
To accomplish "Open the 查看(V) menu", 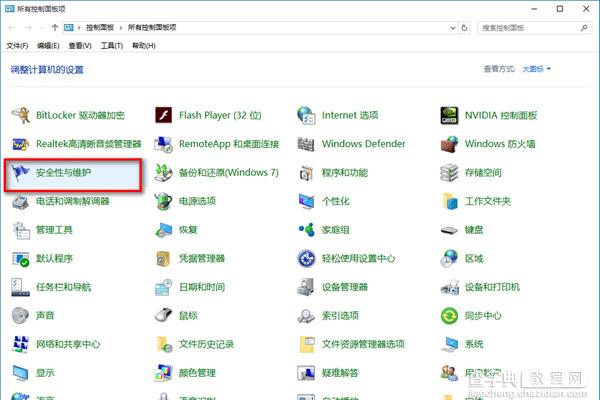I will [x=80, y=46].
